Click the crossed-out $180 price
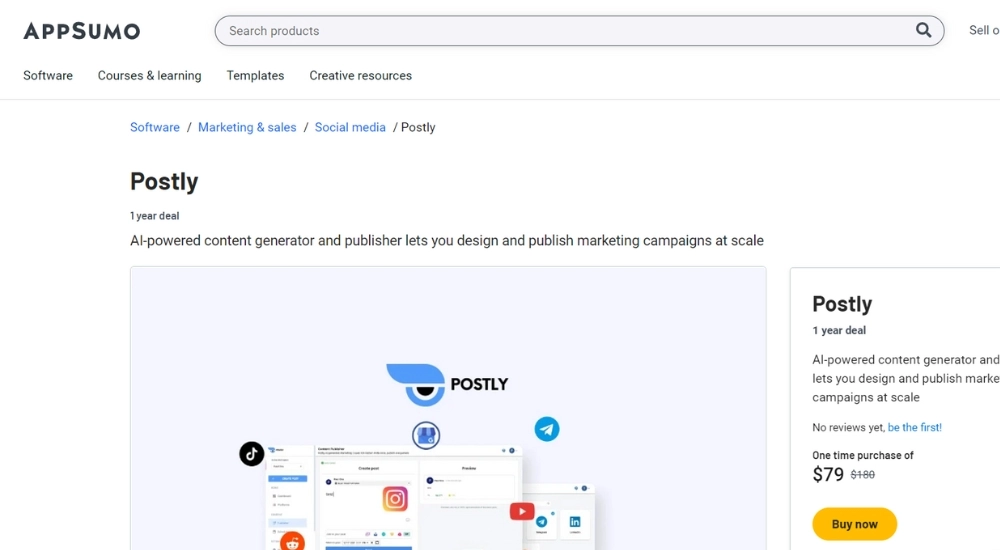The image size is (1000, 550). coord(863,475)
